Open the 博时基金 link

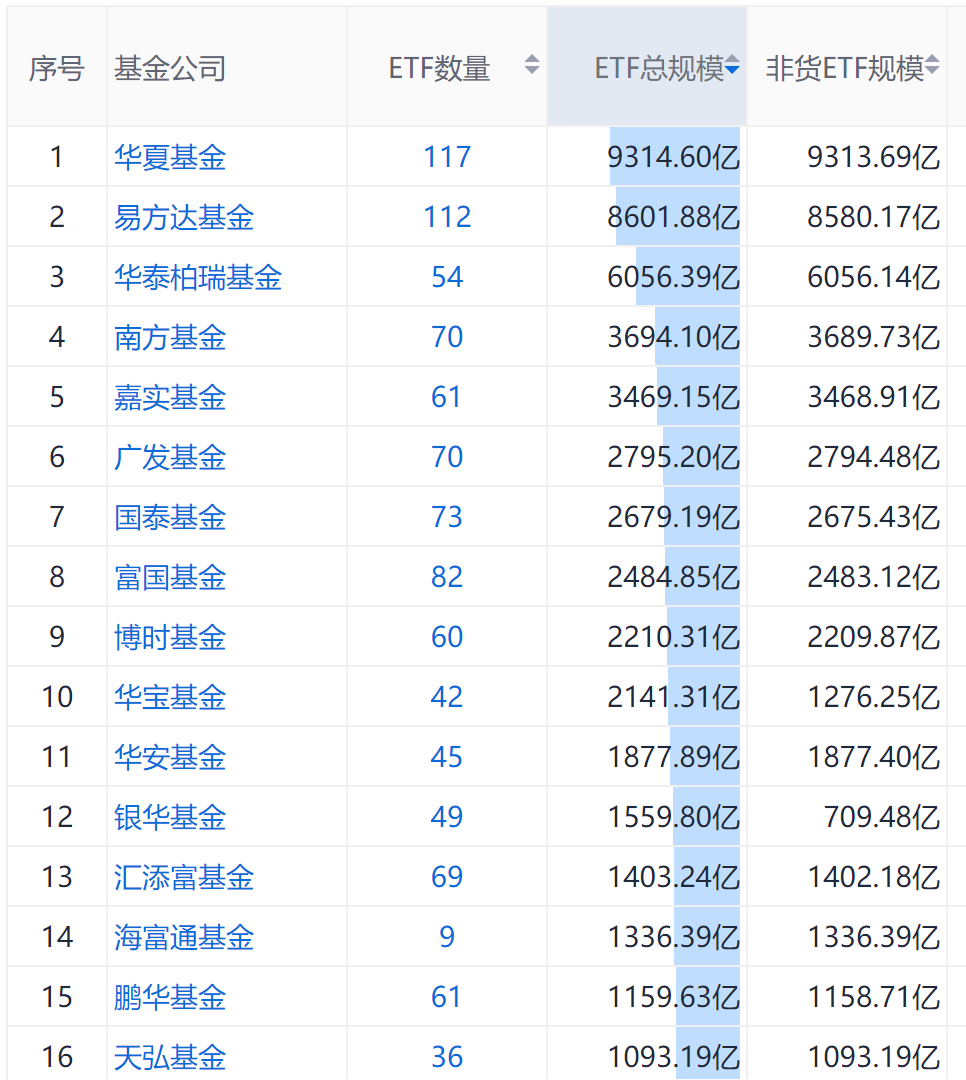tap(170, 636)
